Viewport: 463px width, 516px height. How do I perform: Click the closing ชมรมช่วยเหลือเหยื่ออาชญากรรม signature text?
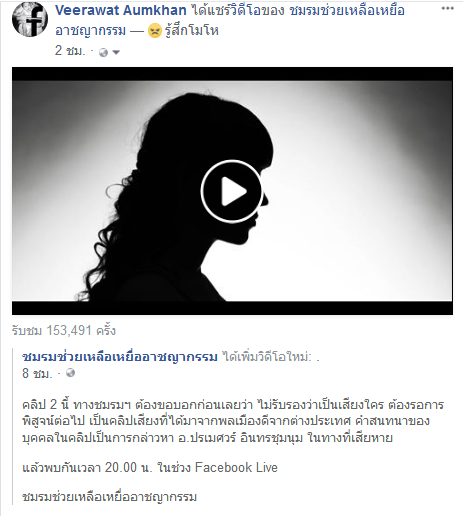[x=110, y=497]
